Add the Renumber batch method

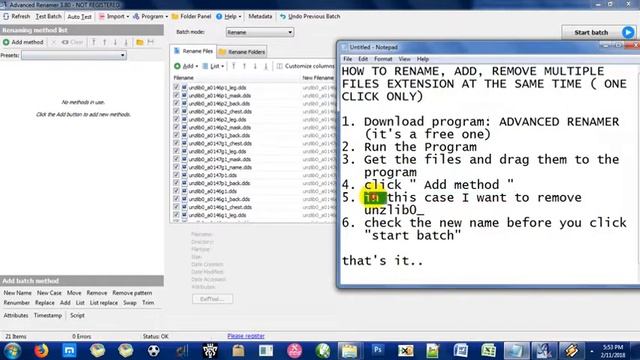click(17, 303)
